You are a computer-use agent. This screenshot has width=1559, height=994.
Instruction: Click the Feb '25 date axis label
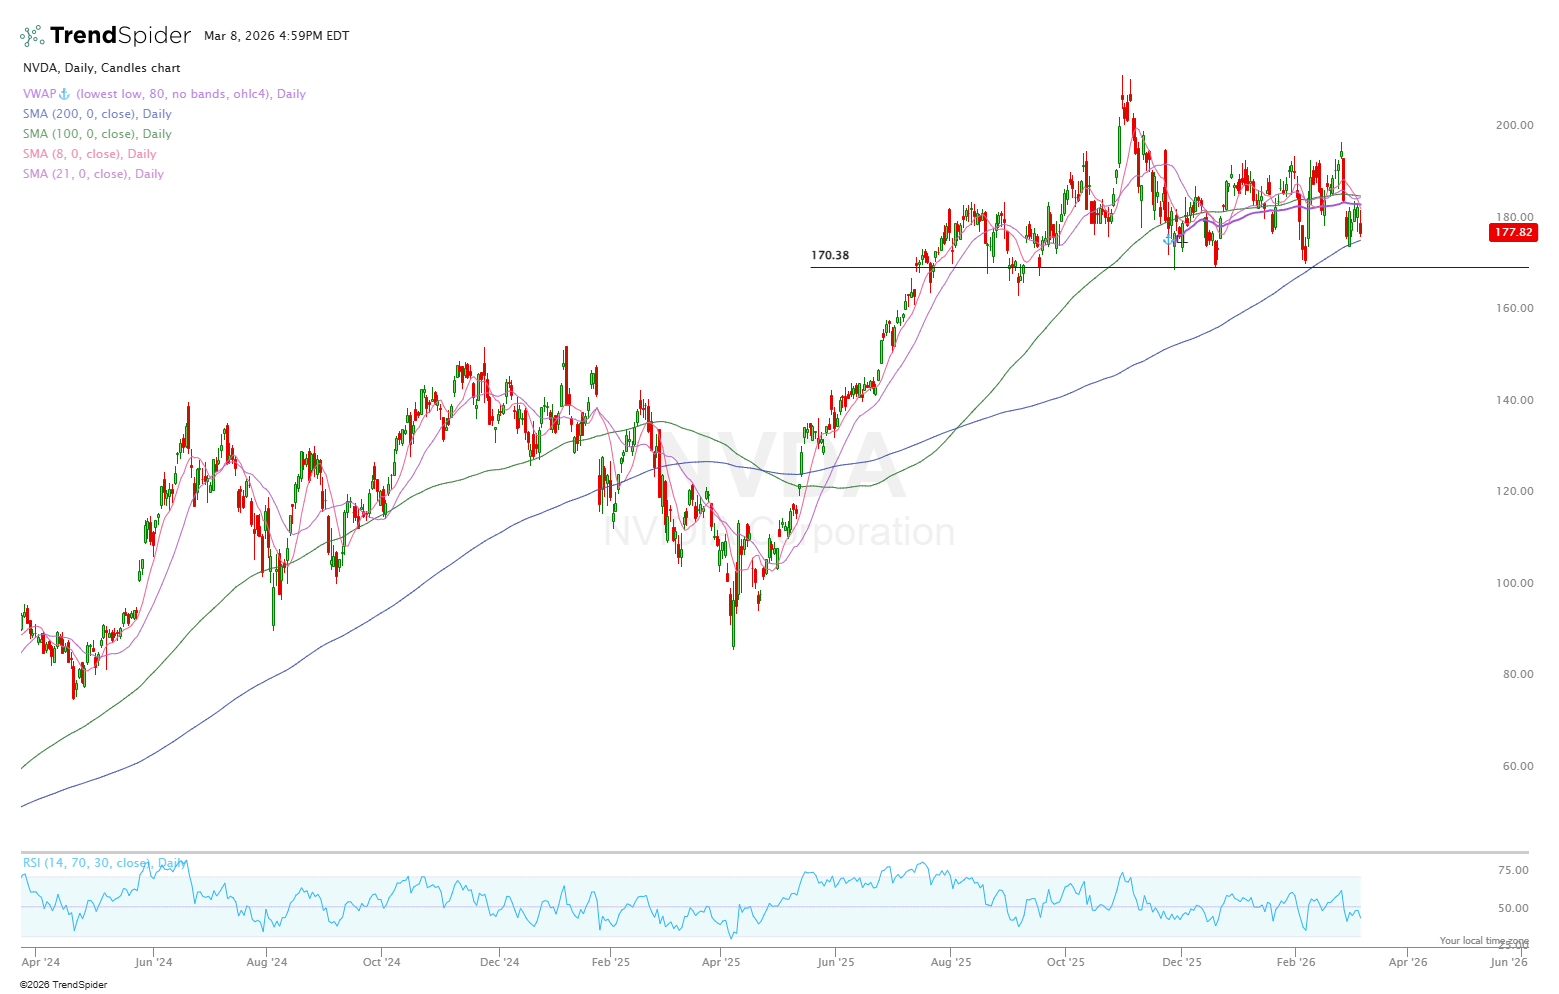click(x=611, y=962)
